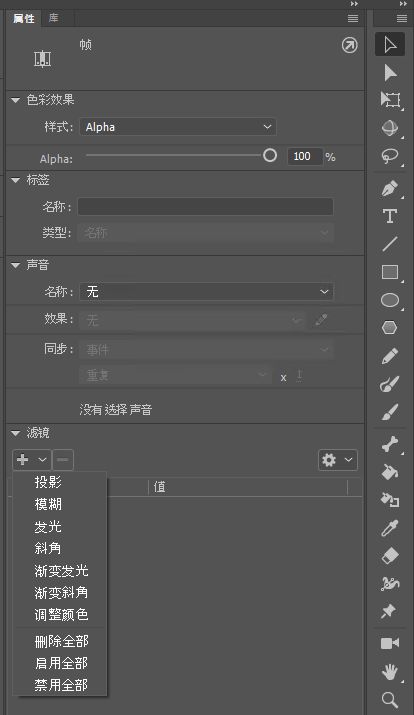Click the Alpha slider handle
This screenshot has height=715, width=414.
(270, 155)
